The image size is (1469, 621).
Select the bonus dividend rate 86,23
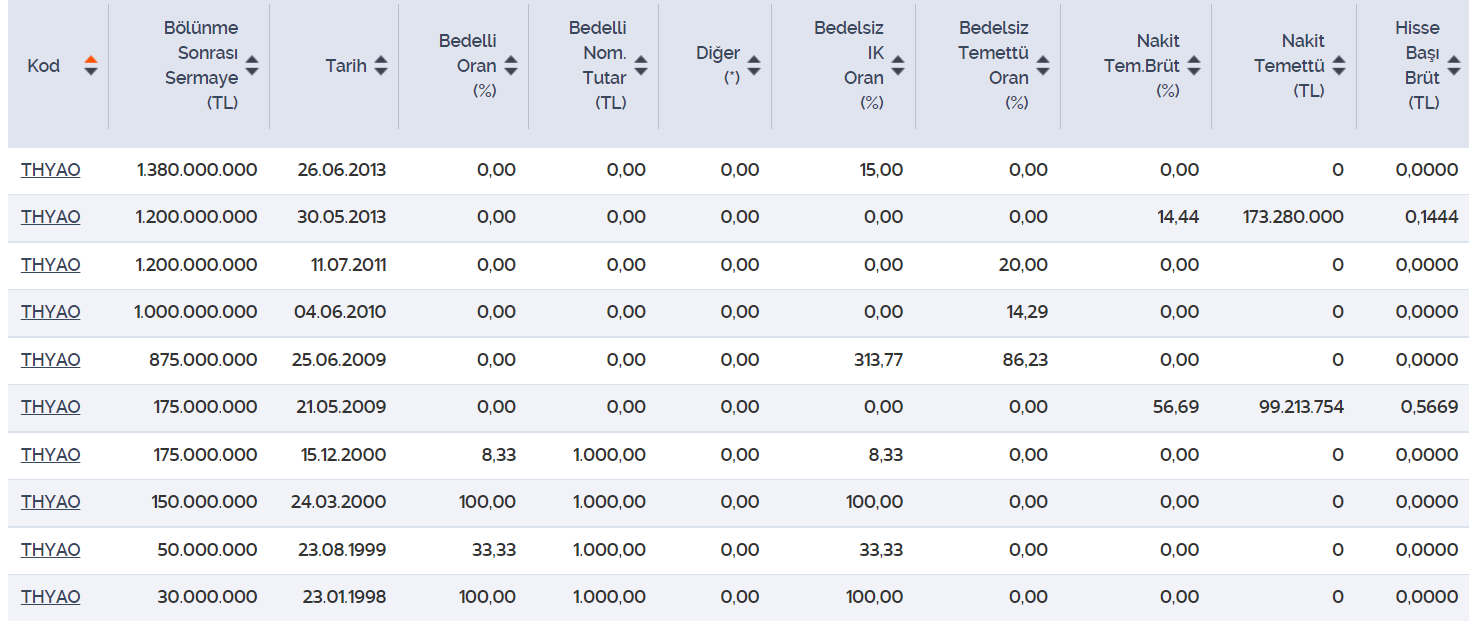point(1026,360)
